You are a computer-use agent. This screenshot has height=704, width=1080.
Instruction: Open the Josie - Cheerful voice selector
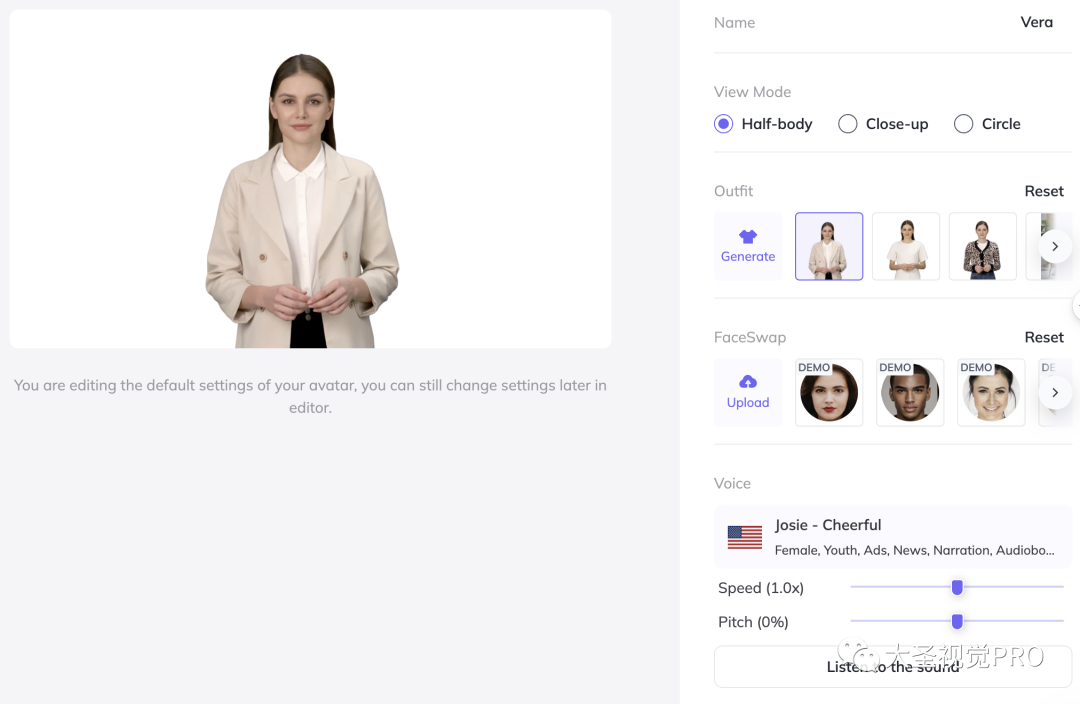coord(892,537)
